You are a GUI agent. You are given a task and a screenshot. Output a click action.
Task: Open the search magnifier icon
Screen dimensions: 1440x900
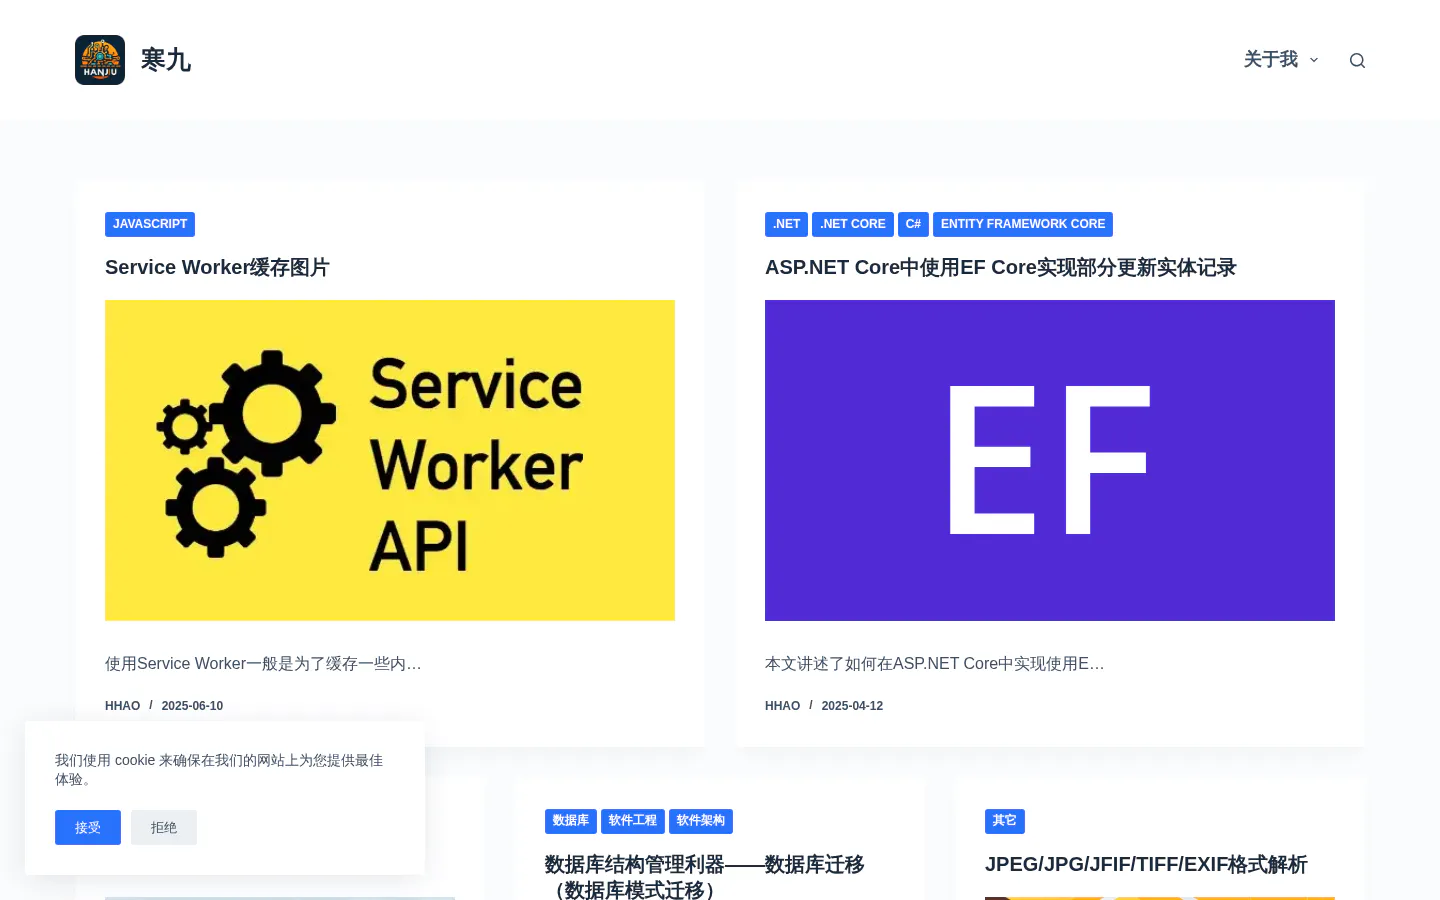1357,60
